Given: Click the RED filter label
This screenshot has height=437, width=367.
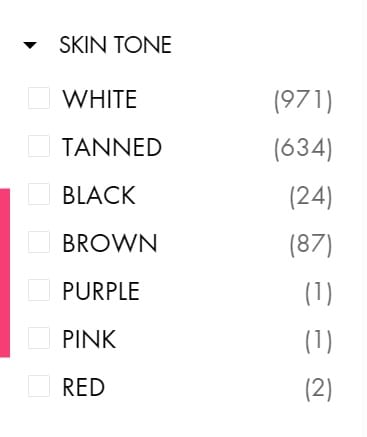Looking at the screenshot, I should 84,387.
